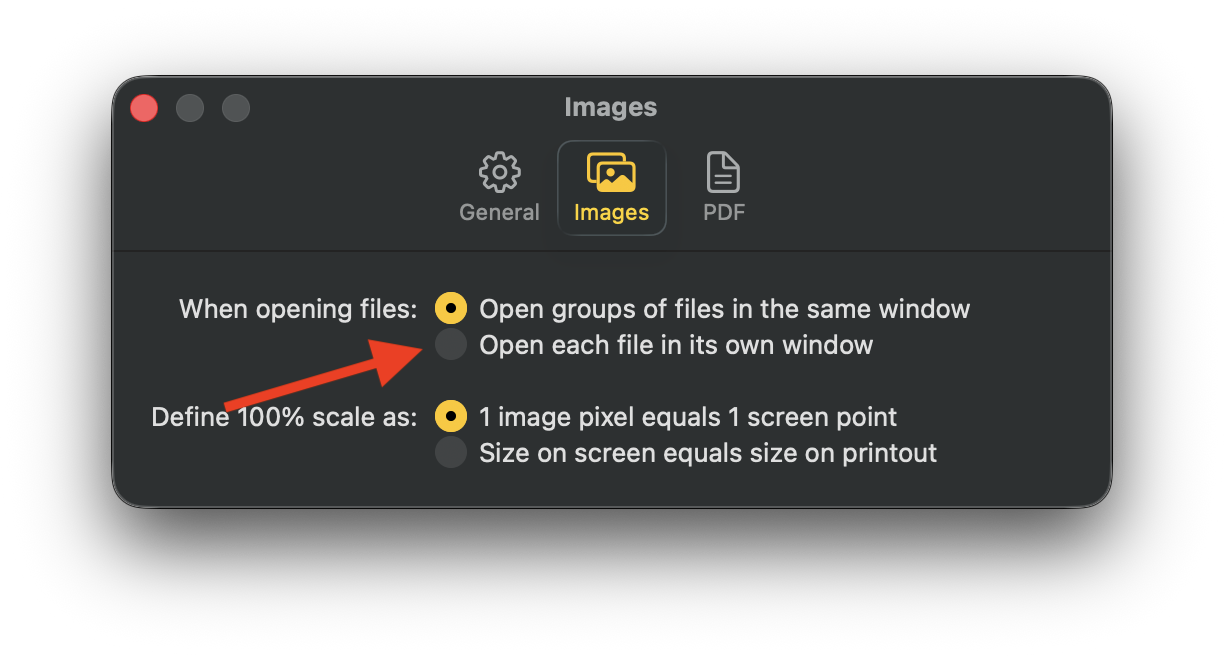Open the General gear icon tab

[499, 173]
